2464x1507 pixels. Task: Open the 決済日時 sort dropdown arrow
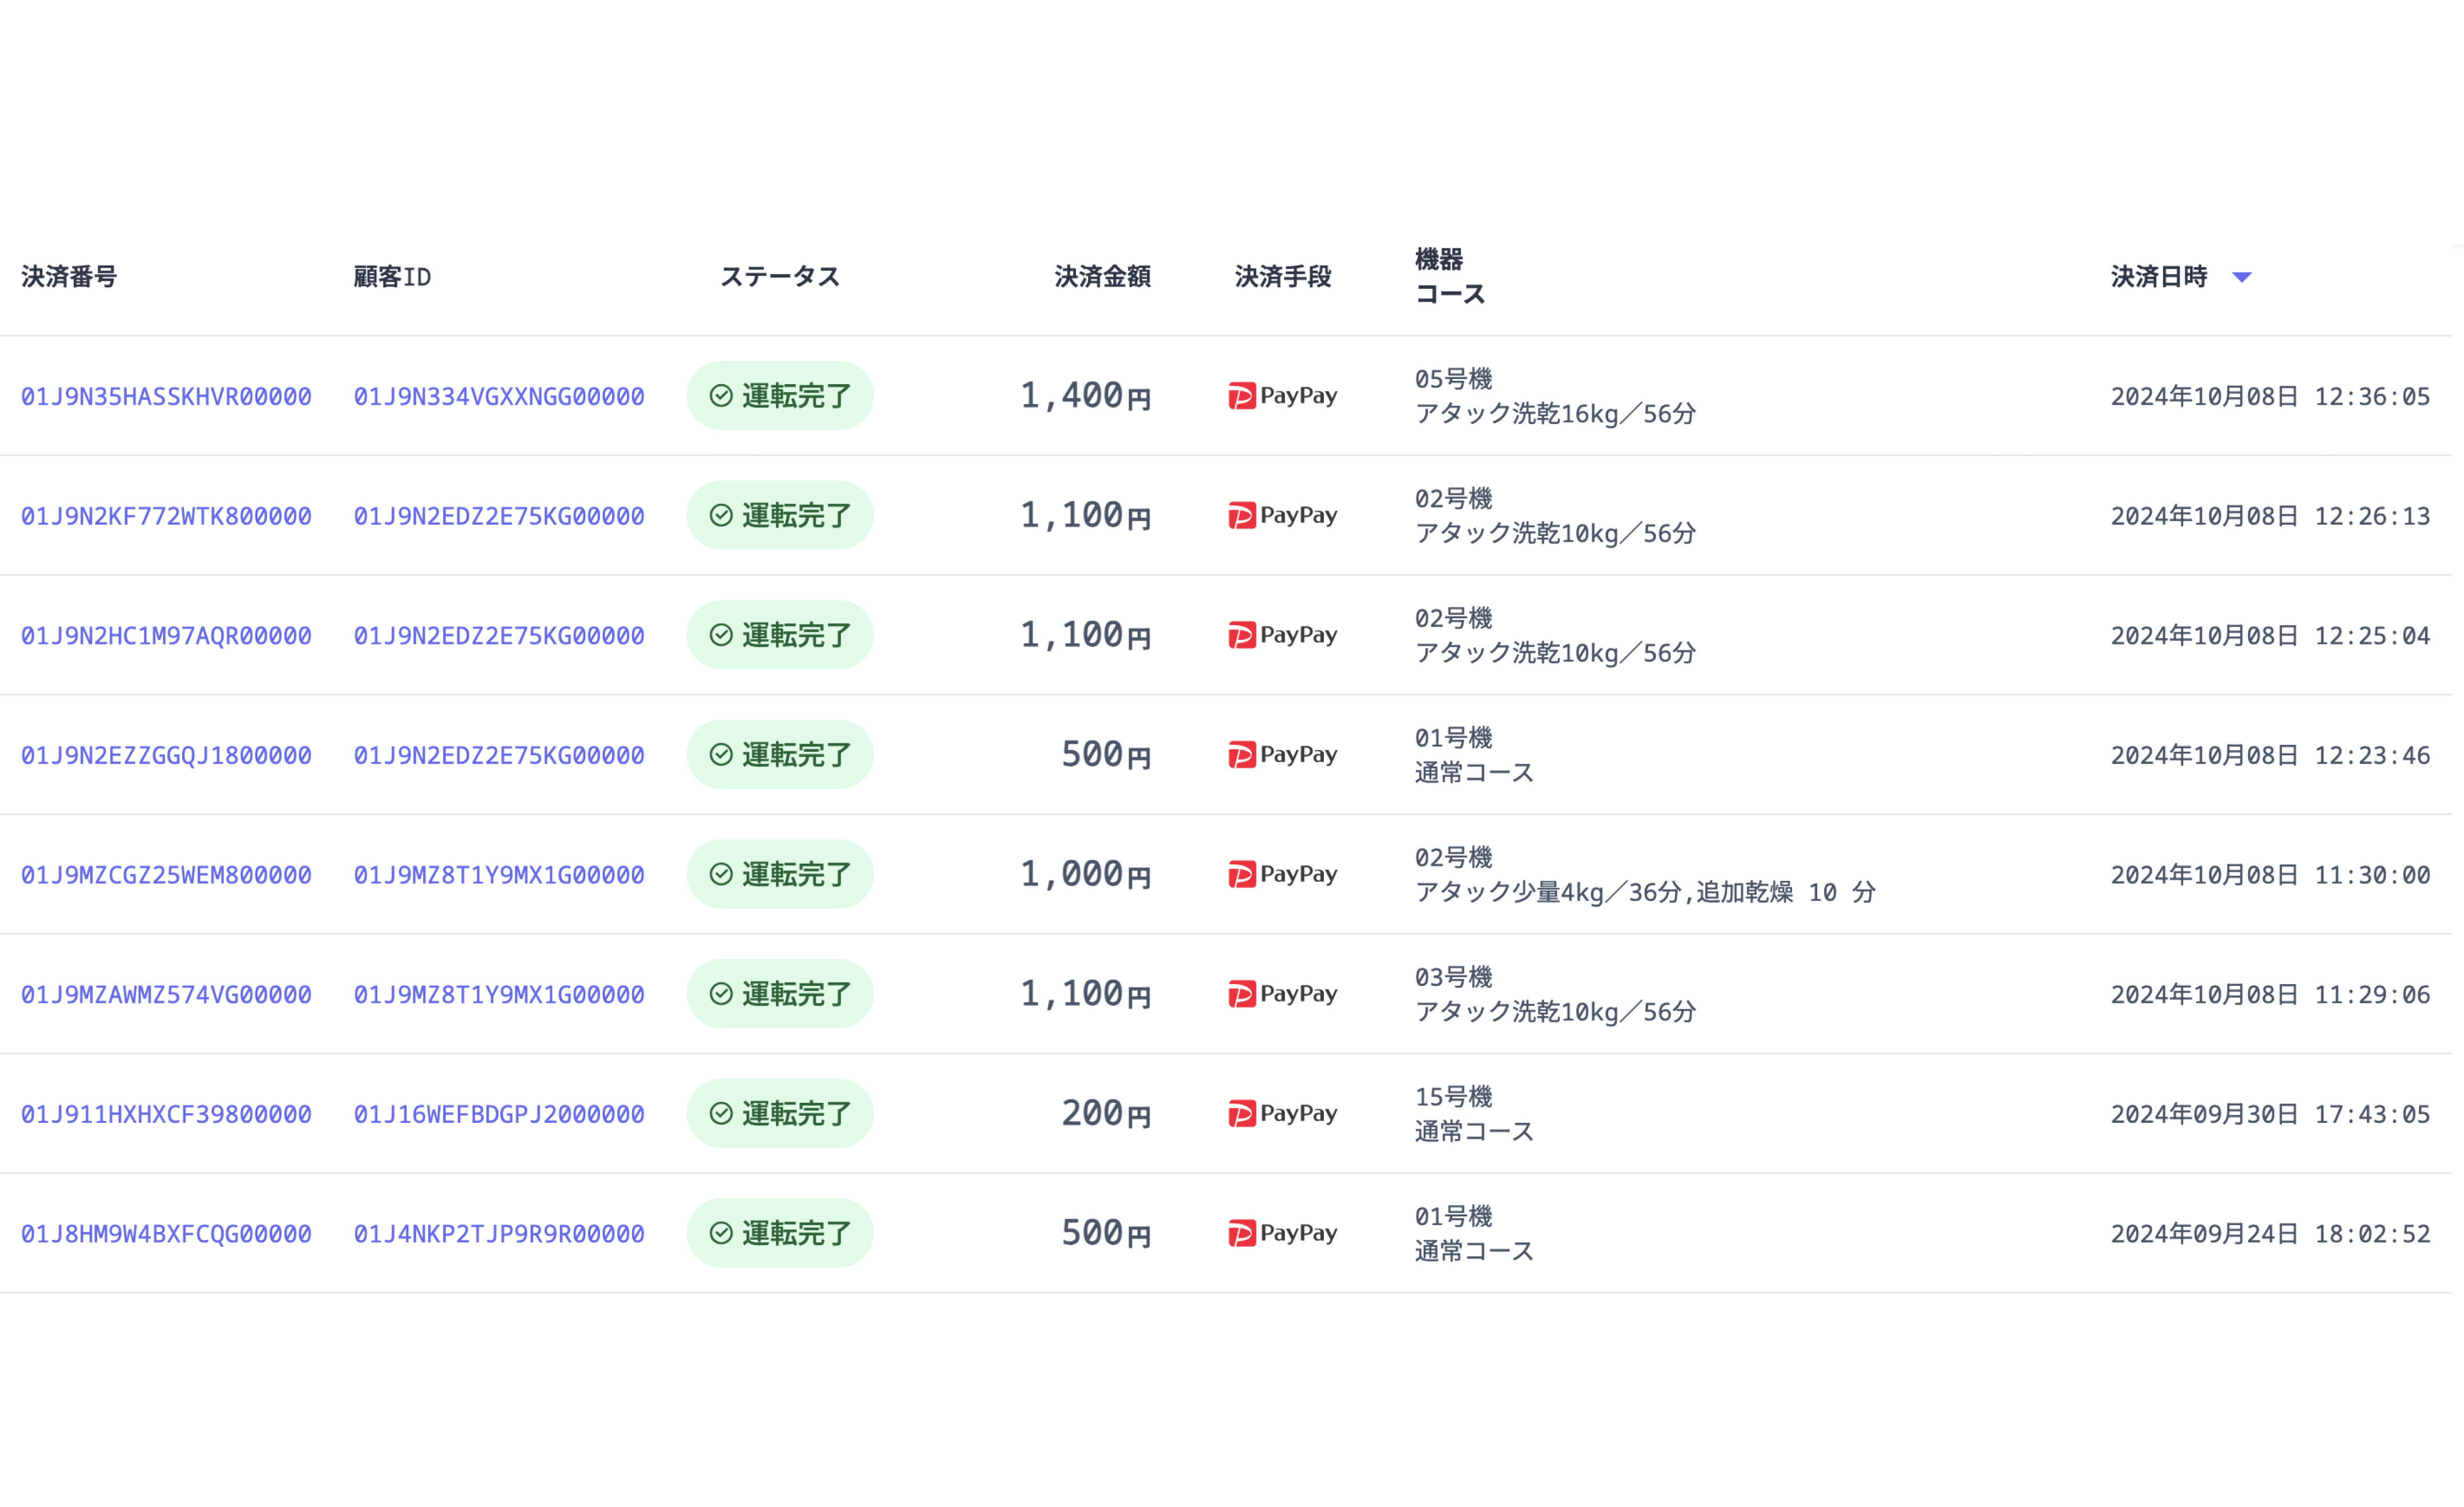coord(2242,278)
